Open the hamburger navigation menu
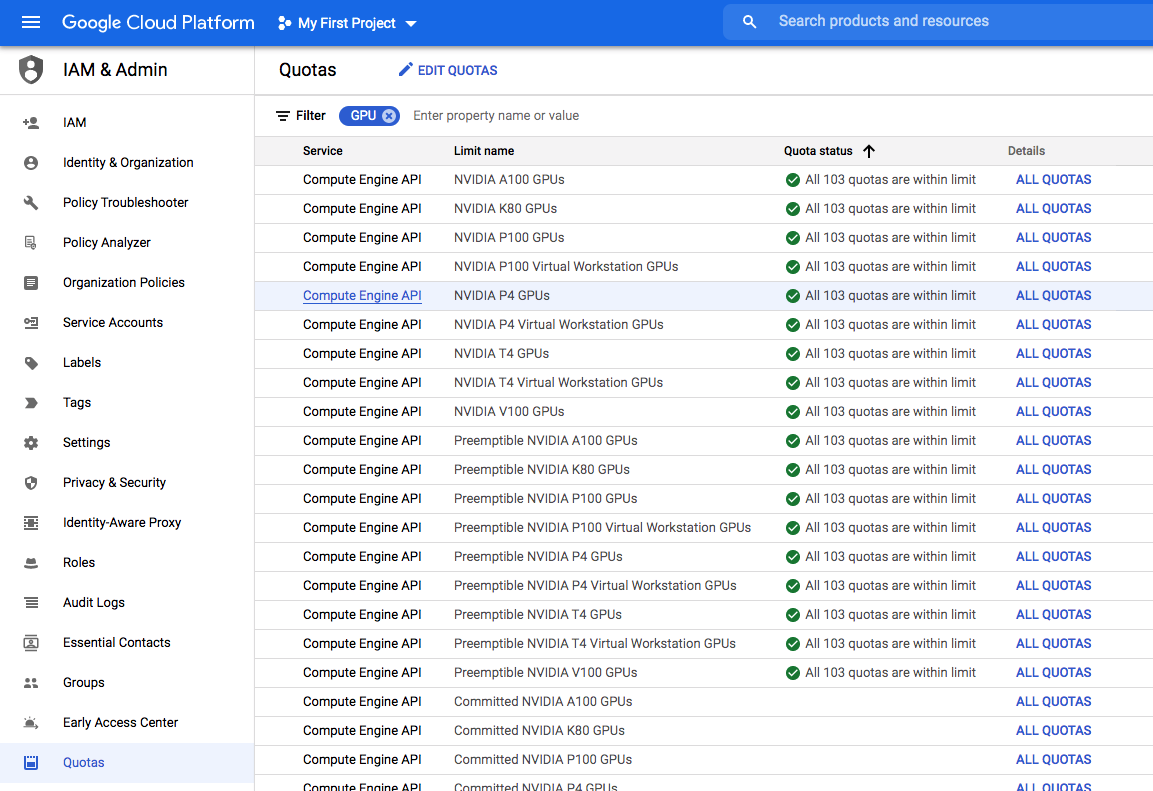 pos(31,22)
